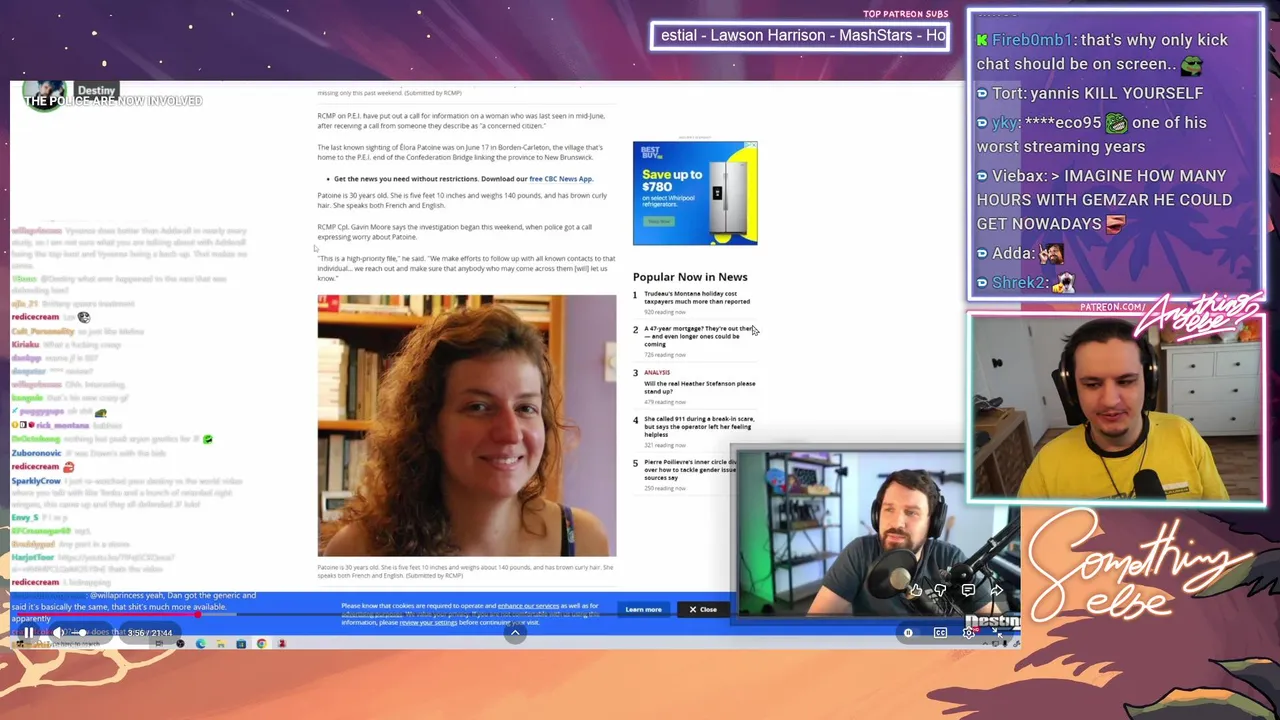Click the Chrome icon in the taskbar
Viewport: 1280px width, 720px height.
[261, 644]
